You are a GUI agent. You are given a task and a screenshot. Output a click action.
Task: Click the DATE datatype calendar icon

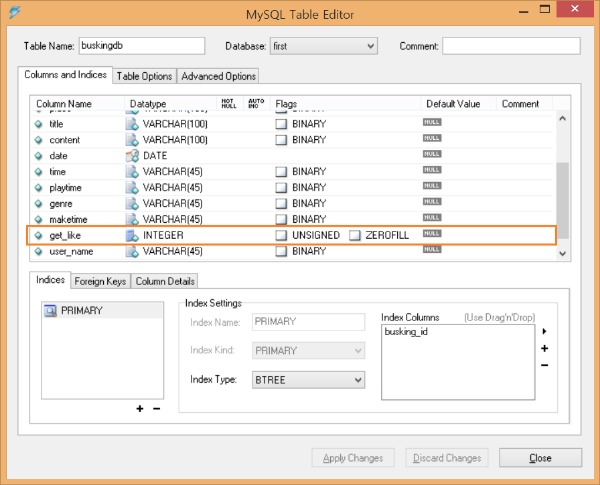click(131, 156)
